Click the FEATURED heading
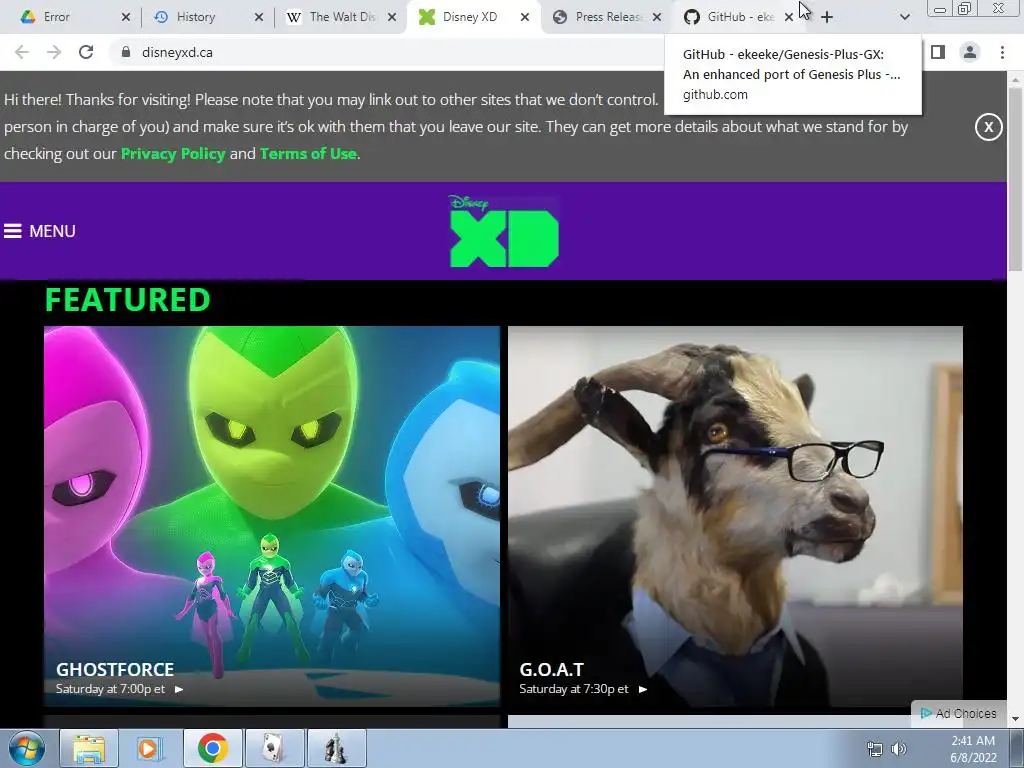Screen dimensions: 1024x768 (127, 300)
